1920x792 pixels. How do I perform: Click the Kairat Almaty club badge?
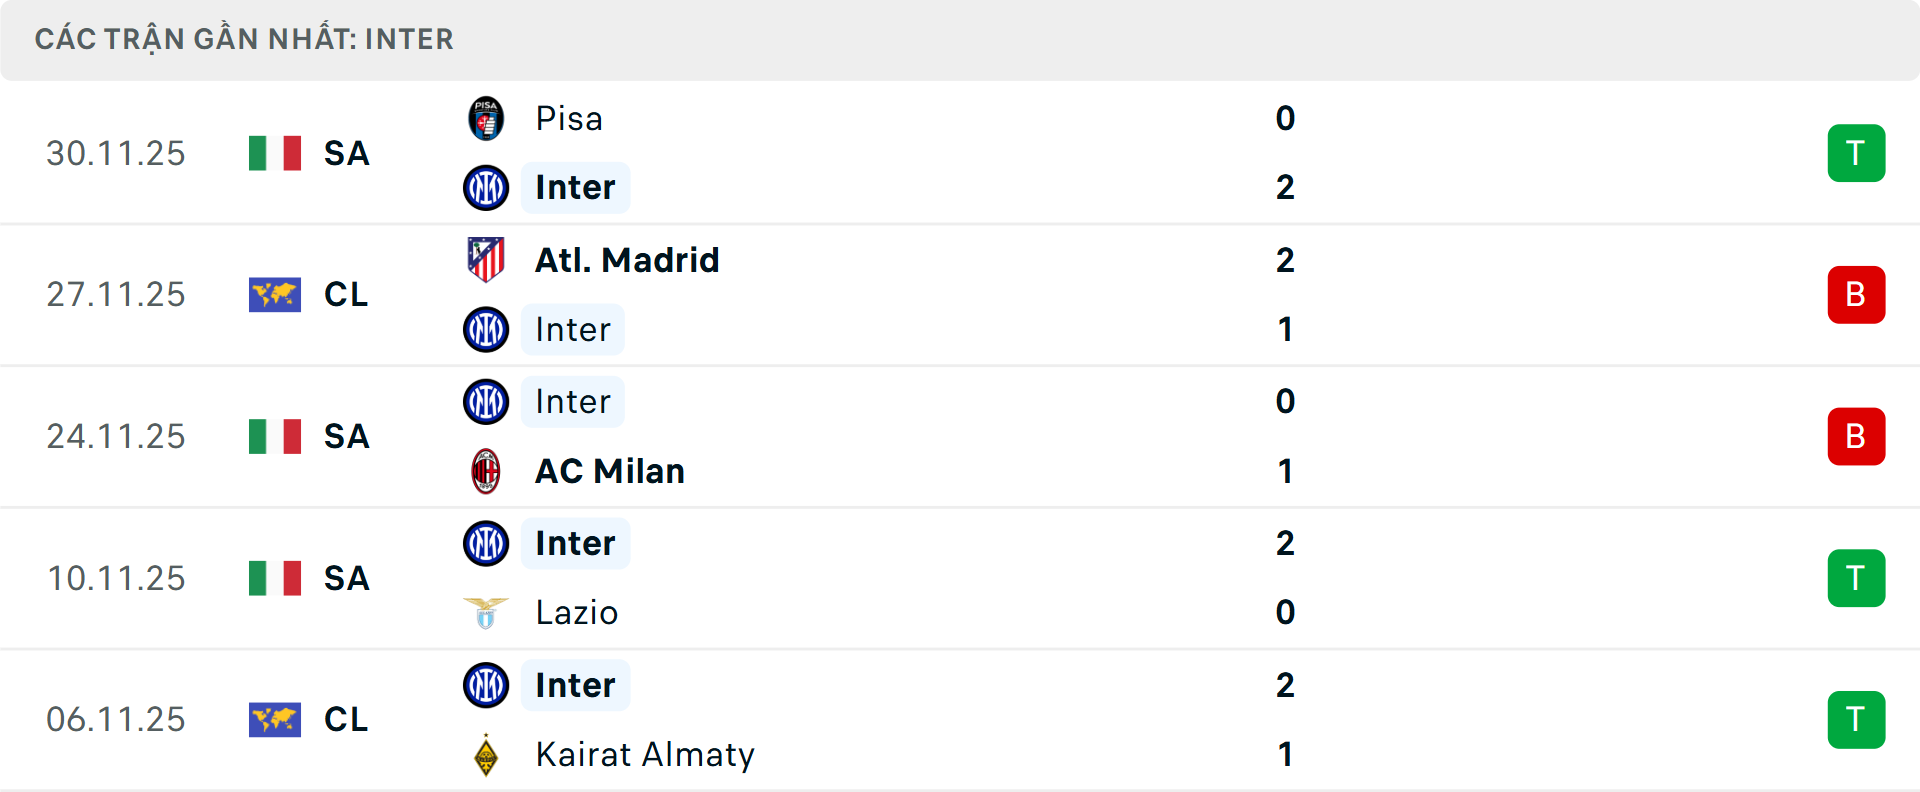click(486, 755)
